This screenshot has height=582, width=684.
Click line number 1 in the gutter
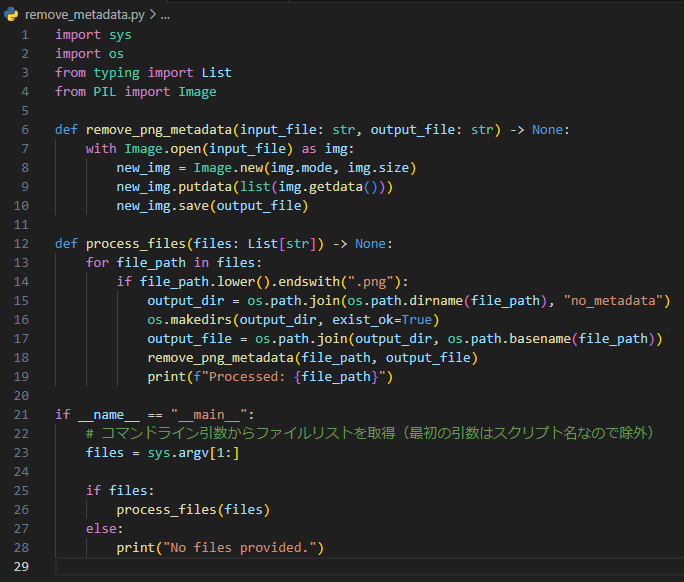point(25,34)
